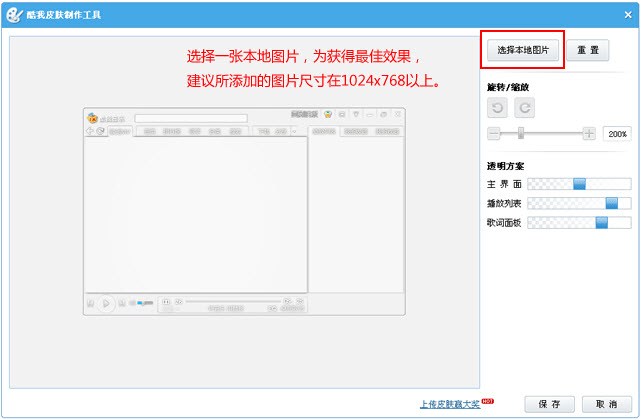640x419 pixels.
Task: Click the 选择本地图片 button
Action: (x=523, y=50)
